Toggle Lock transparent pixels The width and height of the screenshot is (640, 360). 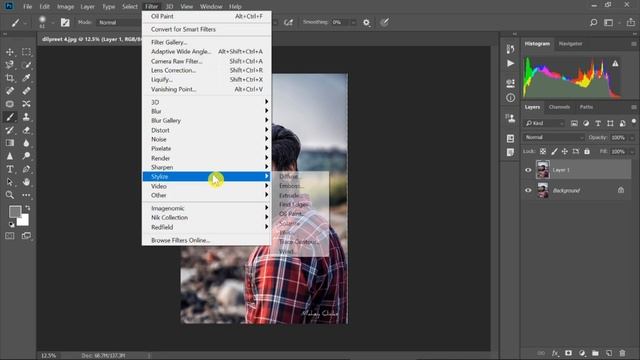pos(543,151)
